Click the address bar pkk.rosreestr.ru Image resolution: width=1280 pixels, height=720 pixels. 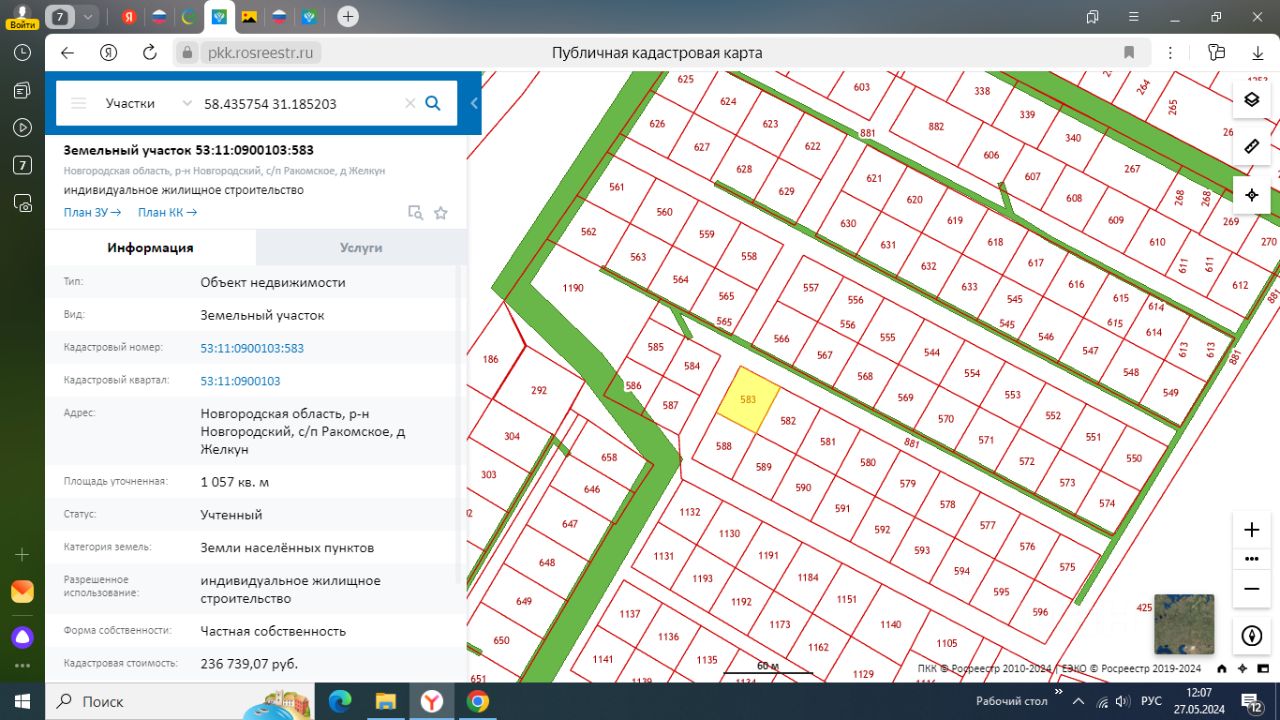click(x=260, y=53)
